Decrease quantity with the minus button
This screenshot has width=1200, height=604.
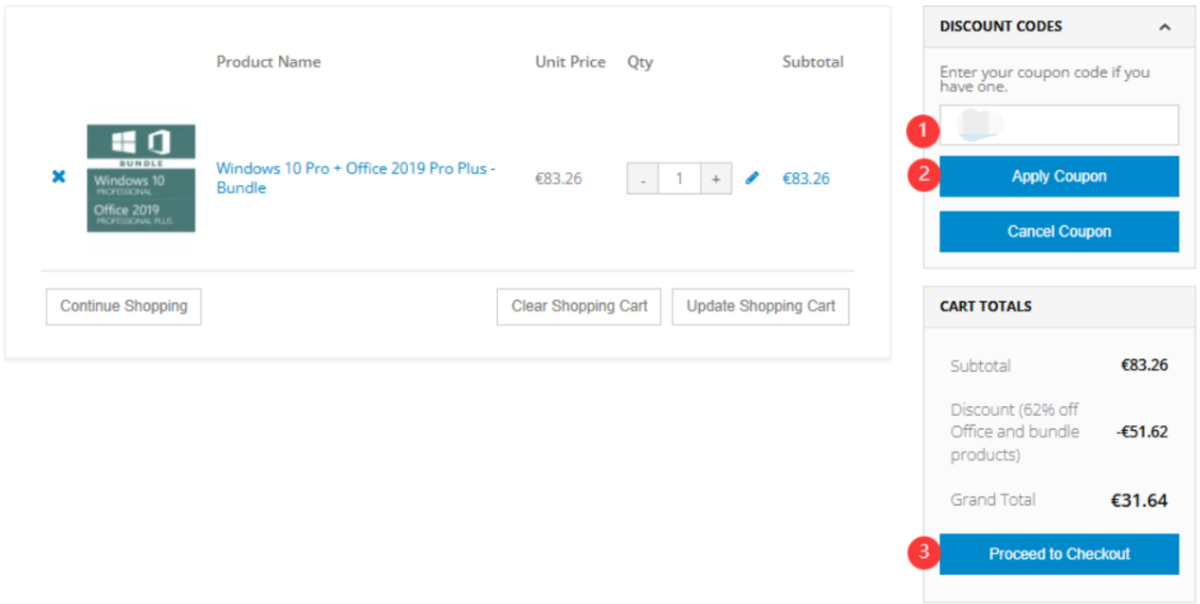(x=643, y=179)
